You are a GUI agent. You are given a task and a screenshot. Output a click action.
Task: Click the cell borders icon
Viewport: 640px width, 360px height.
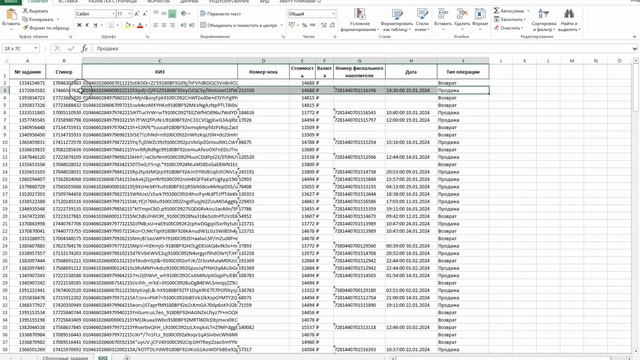click(111, 25)
